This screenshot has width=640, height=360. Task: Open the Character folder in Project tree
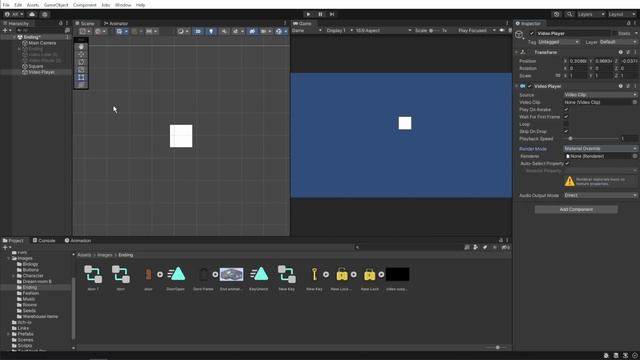pos(33,276)
